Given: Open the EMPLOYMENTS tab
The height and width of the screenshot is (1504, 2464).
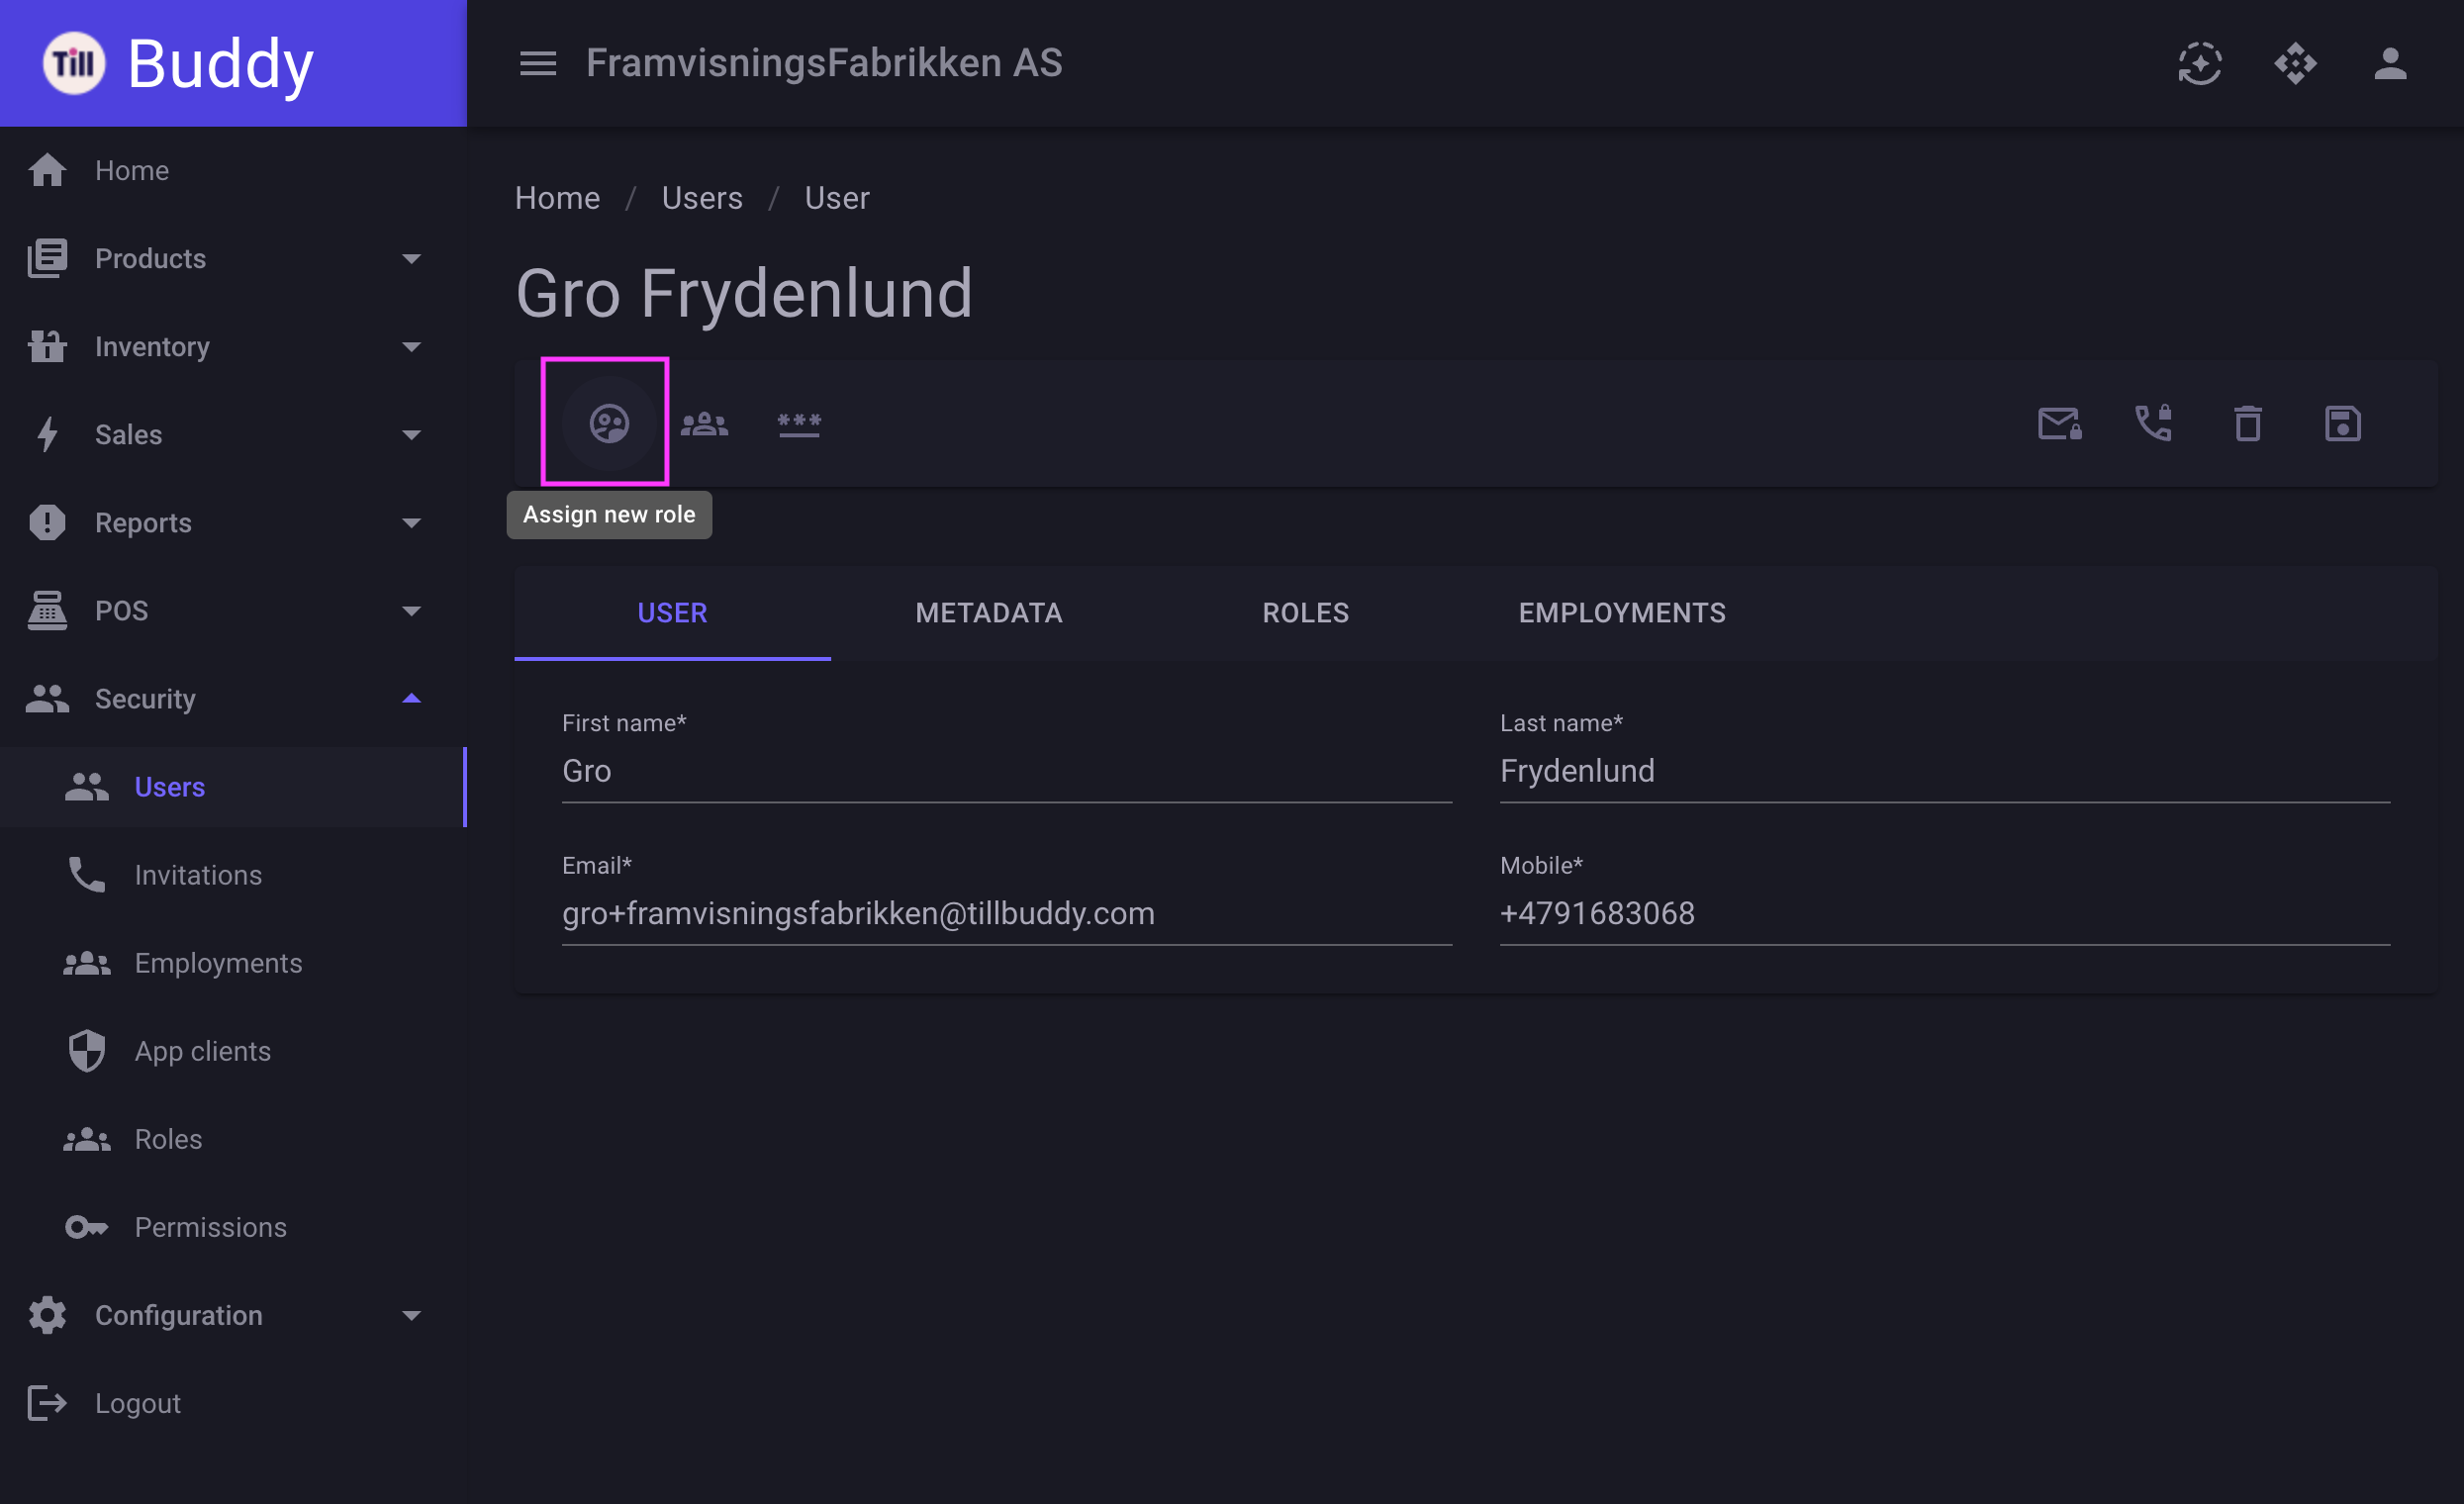Looking at the screenshot, I should coord(1622,613).
